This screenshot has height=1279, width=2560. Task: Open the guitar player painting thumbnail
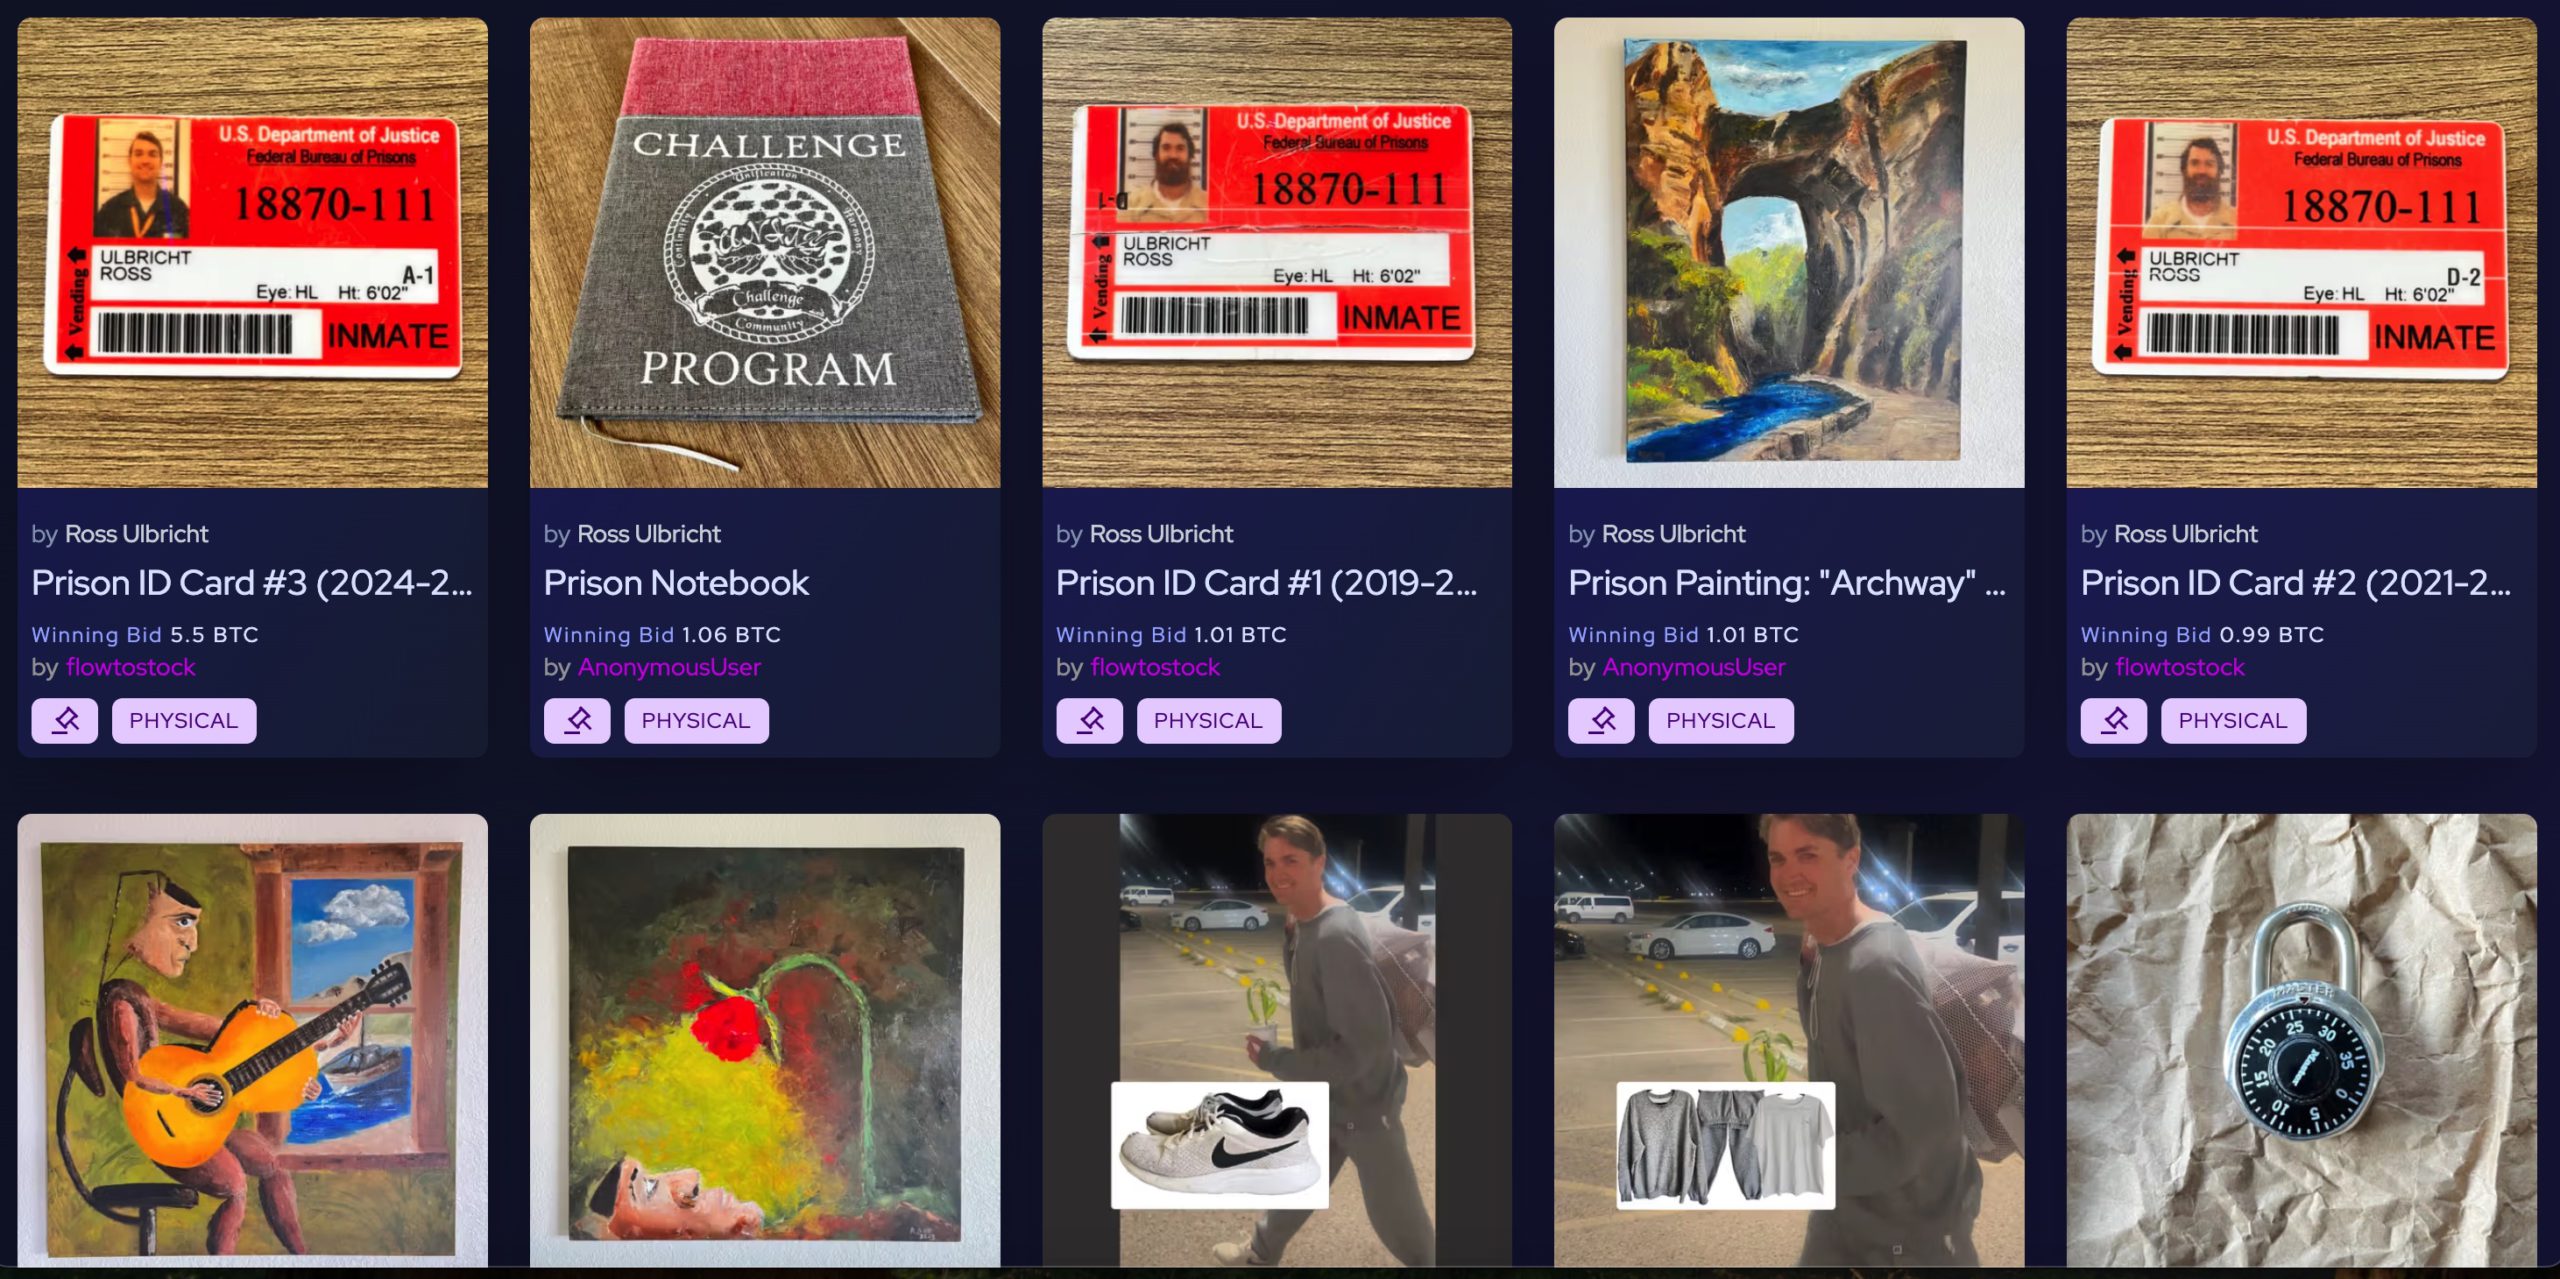[x=253, y=1040]
